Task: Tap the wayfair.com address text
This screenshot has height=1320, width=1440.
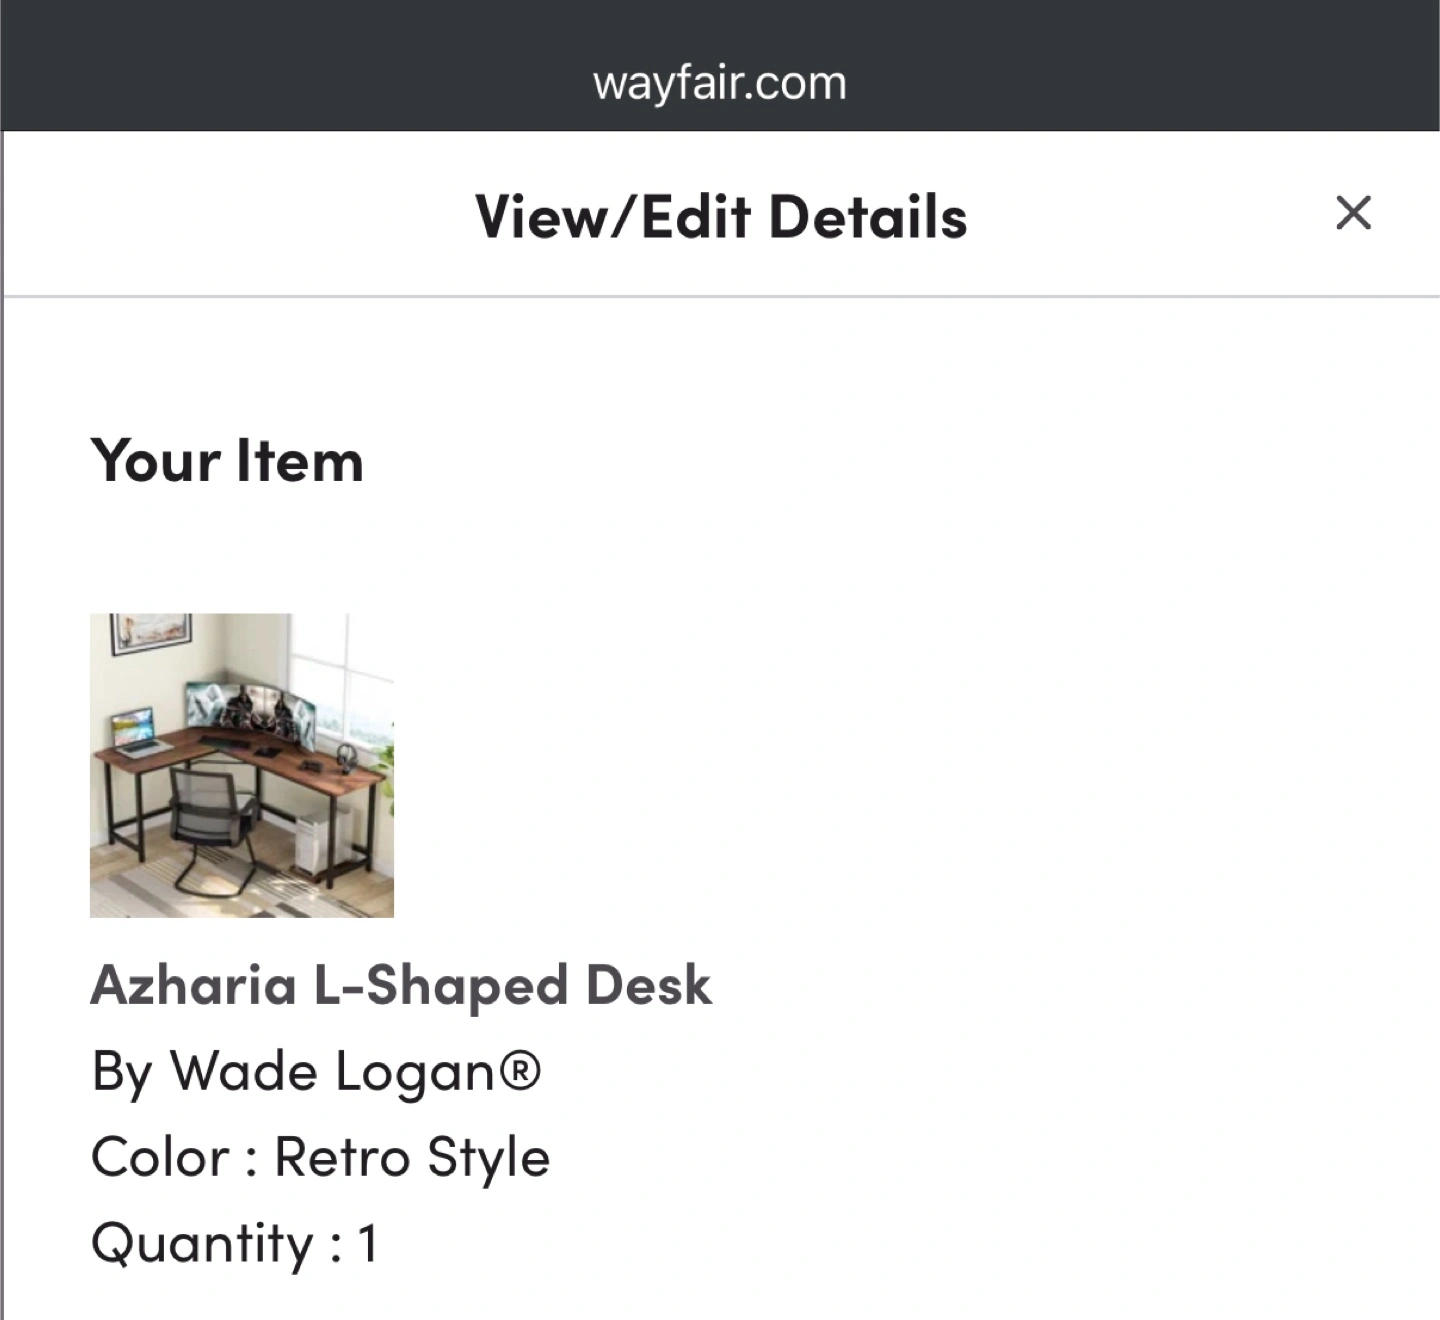Action: coord(720,83)
